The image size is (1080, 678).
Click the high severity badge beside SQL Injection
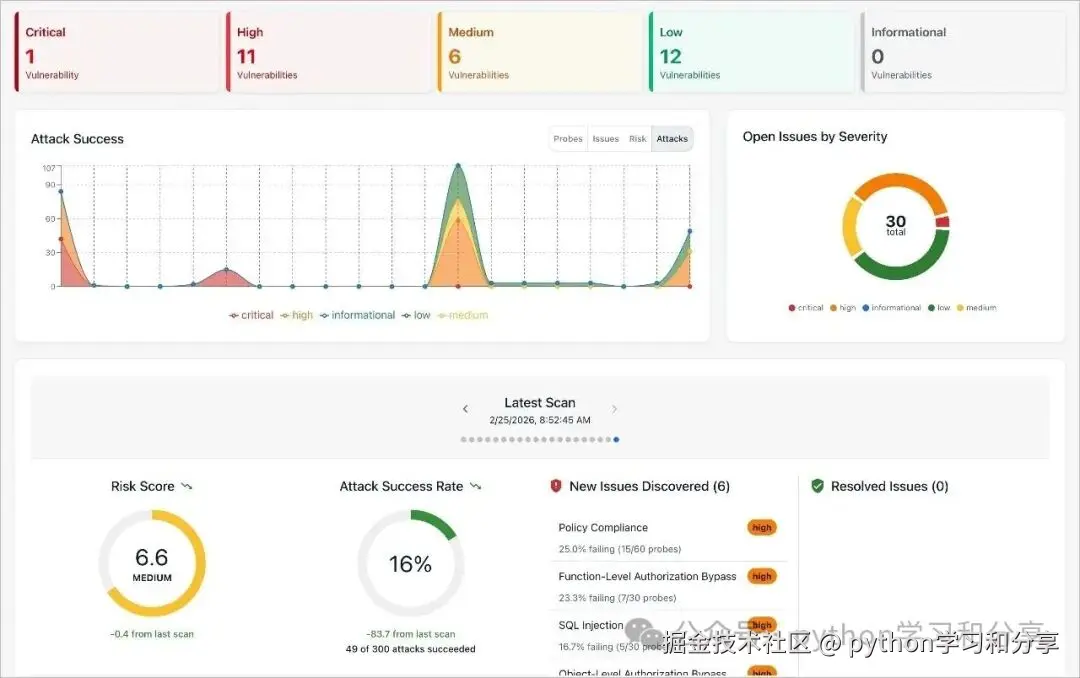pyautogui.click(x=761, y=624)
